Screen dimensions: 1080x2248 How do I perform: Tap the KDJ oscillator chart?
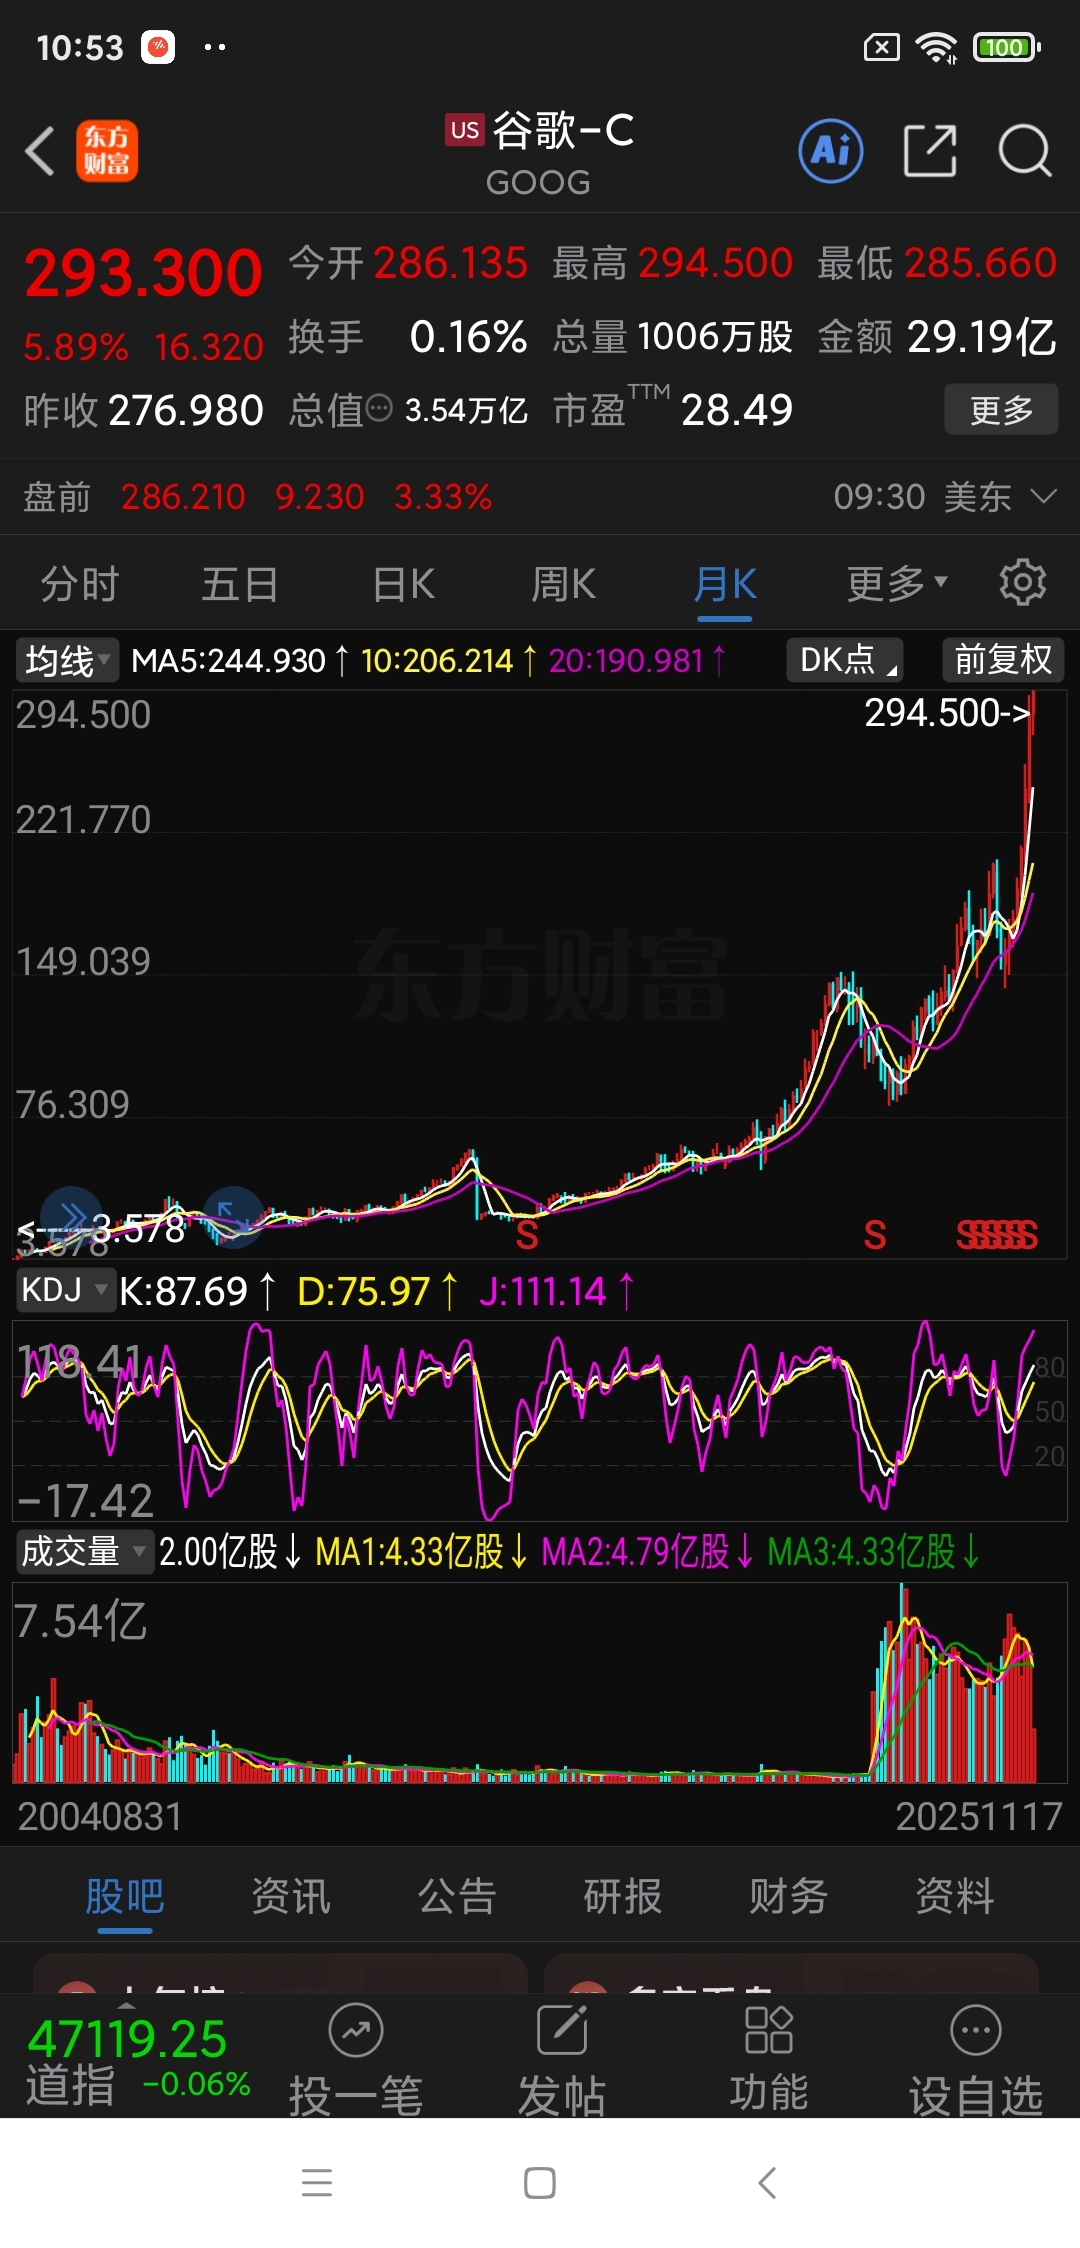[x=540, y=1420]
